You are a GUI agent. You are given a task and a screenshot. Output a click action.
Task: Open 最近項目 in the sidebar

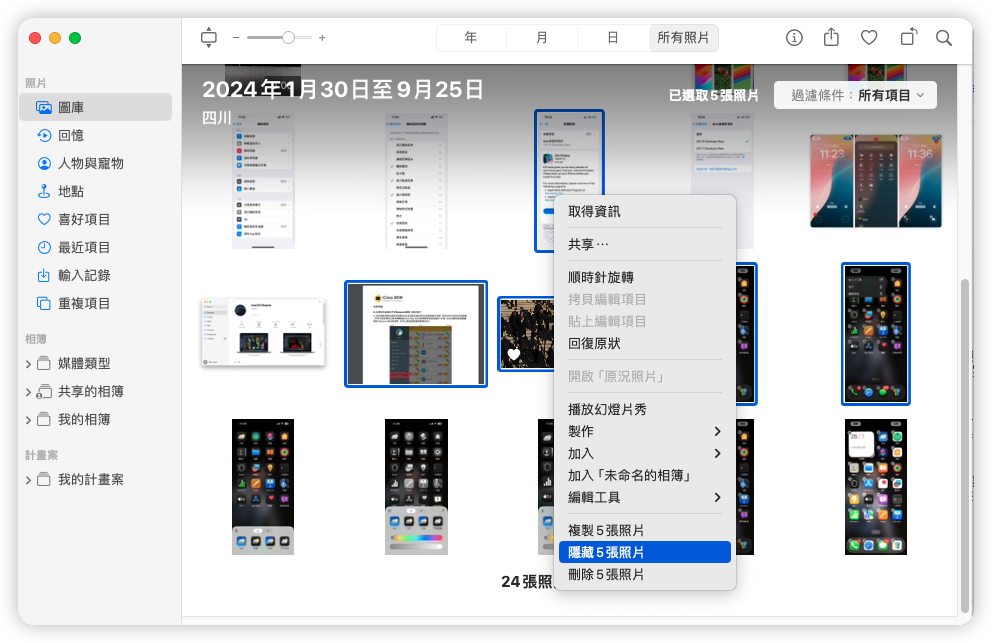tap(96, 247)
